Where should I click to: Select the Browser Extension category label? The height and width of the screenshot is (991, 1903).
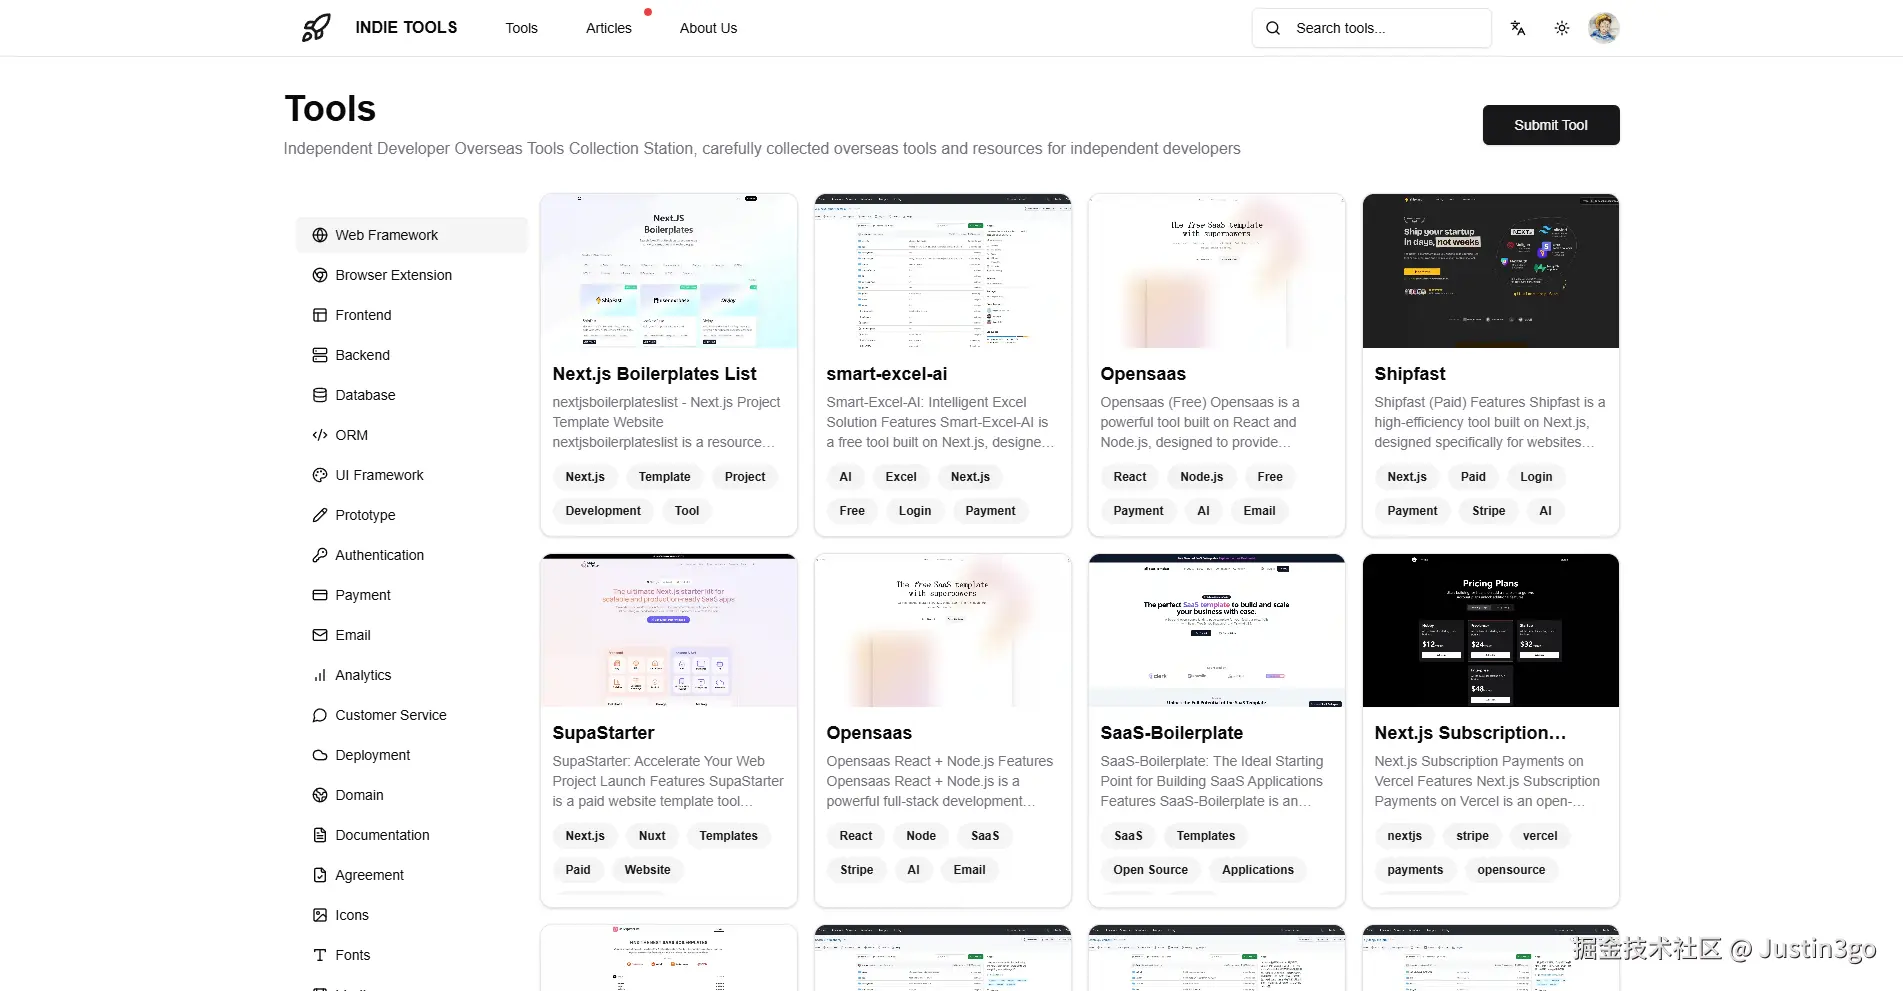coord(393,275)
